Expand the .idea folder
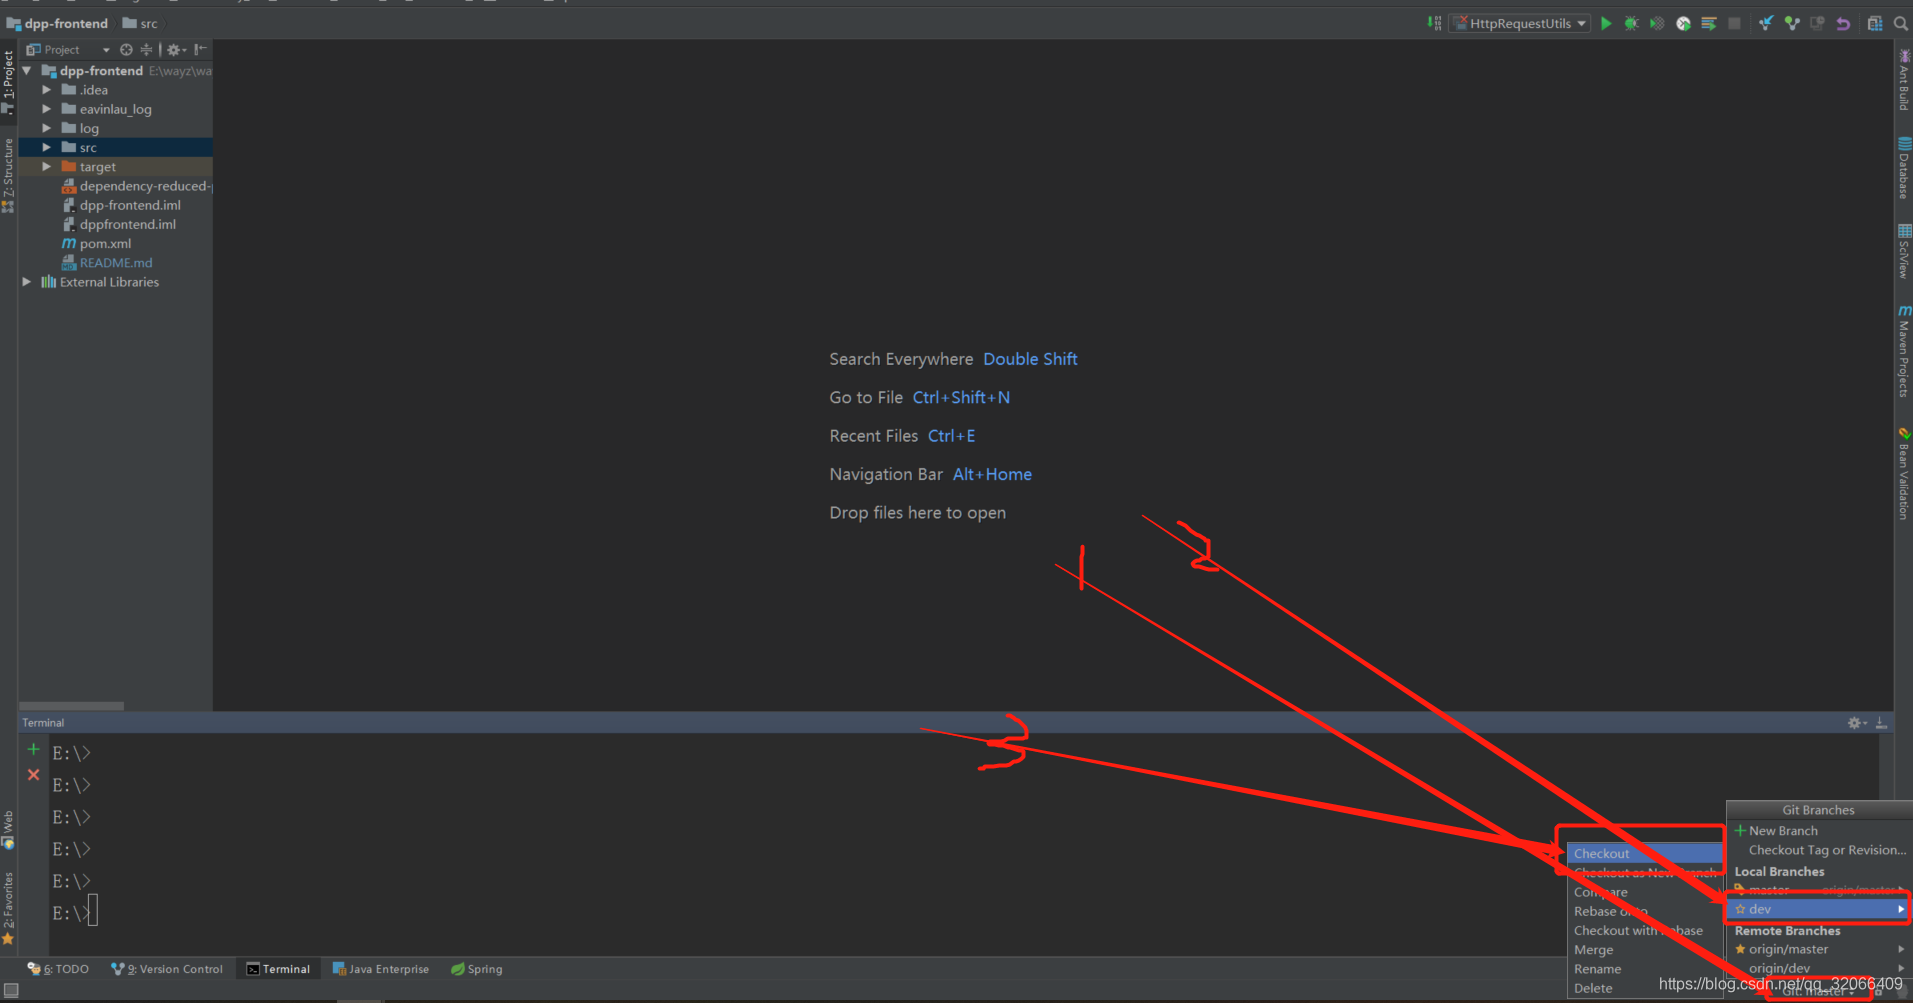The height and width of the screenshot is (1003, 1913). (46, 90)
